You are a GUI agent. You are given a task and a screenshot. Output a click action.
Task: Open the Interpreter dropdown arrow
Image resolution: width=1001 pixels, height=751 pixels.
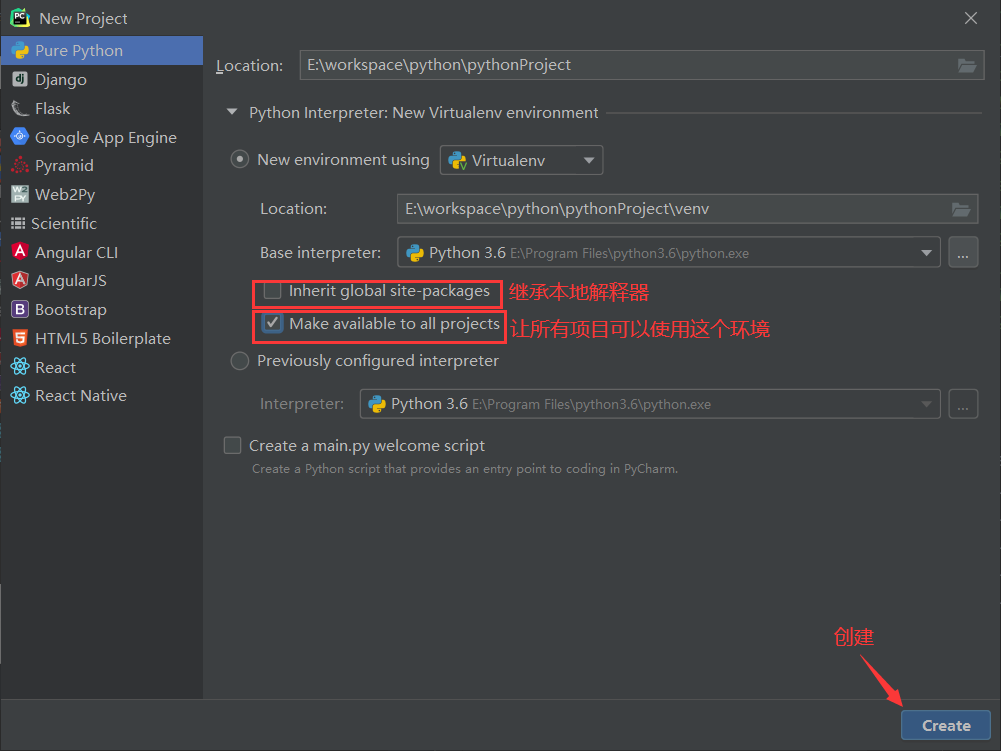point(926,404)
